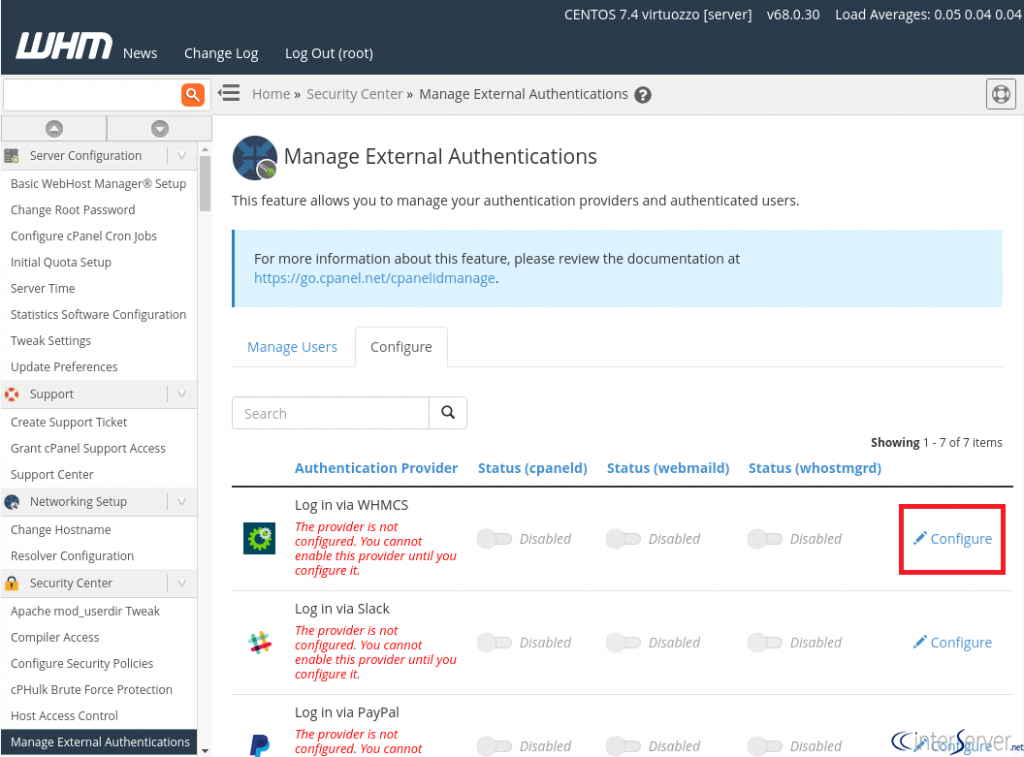
Task: Open Resolver Configuration in sidebar
Action: tap(72, 556)
